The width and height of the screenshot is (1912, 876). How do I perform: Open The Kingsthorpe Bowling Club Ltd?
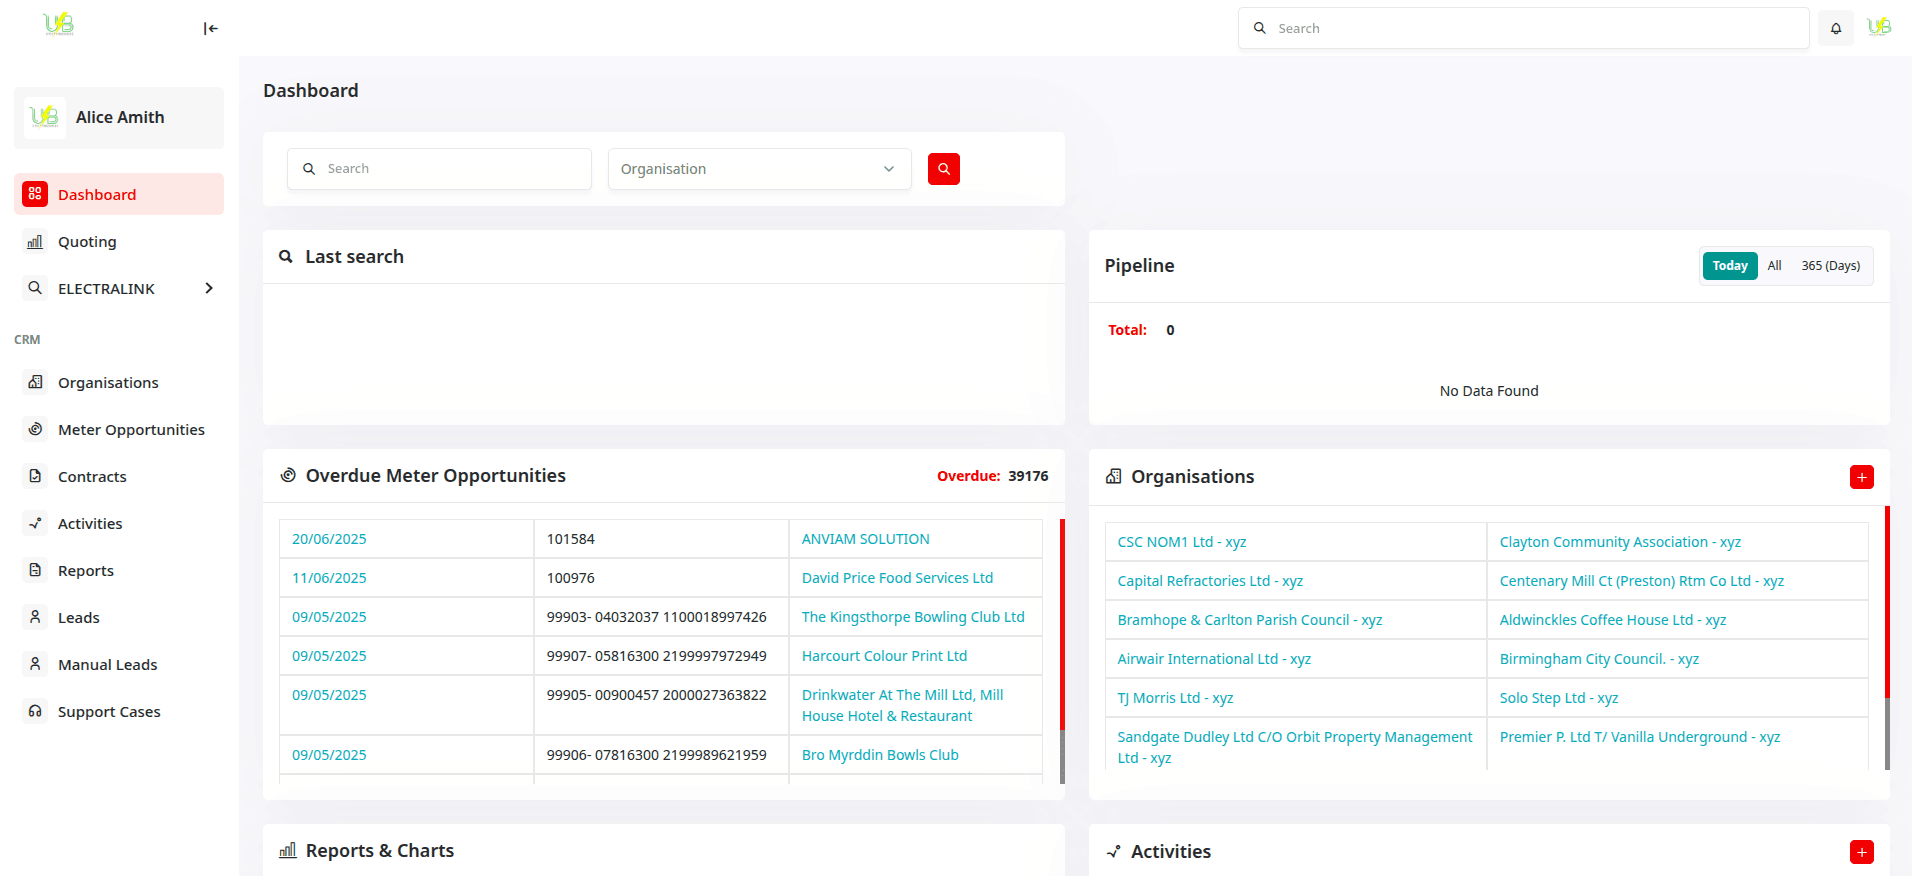pyautogui.click(x=913, y=617)
